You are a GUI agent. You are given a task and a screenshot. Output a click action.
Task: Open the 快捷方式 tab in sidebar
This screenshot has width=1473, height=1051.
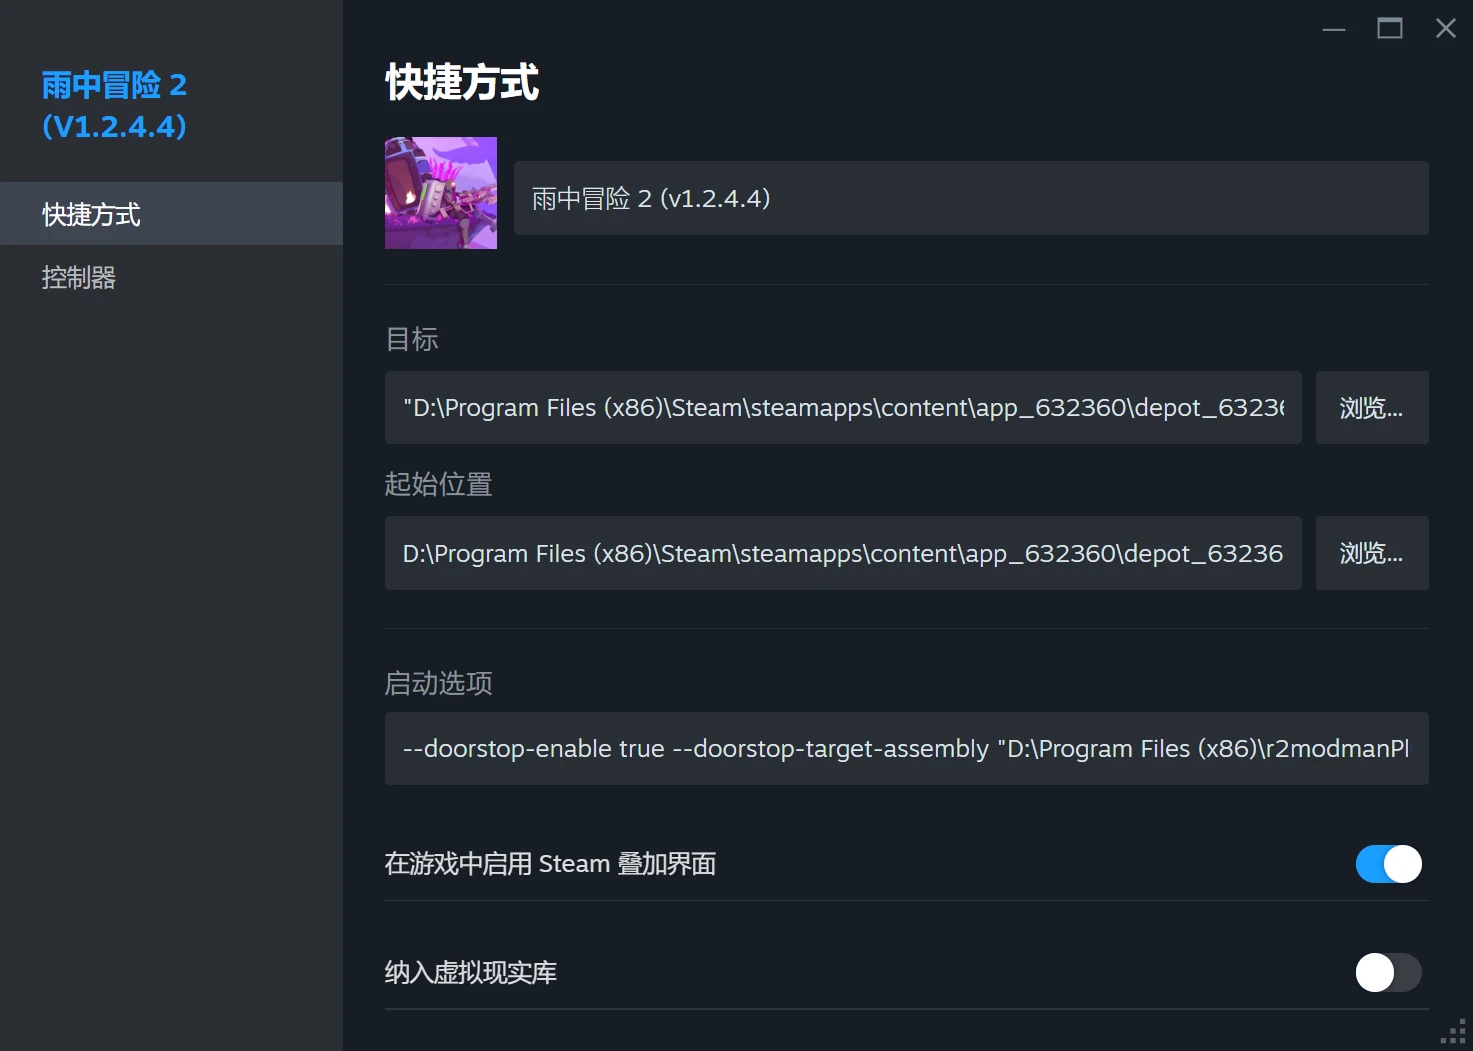point(171,214)
